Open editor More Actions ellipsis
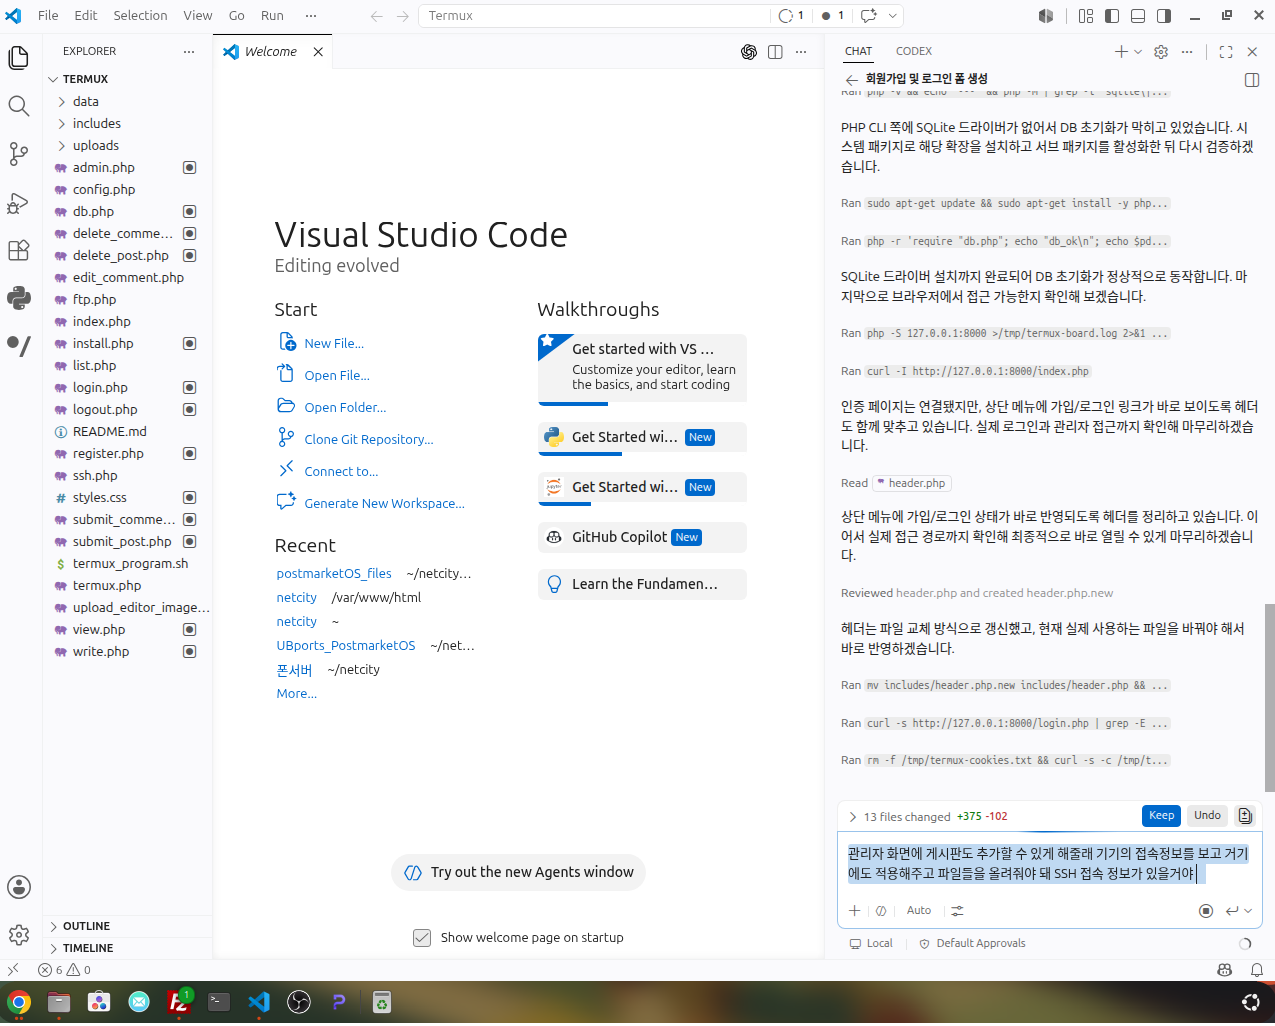 (801, 52)
